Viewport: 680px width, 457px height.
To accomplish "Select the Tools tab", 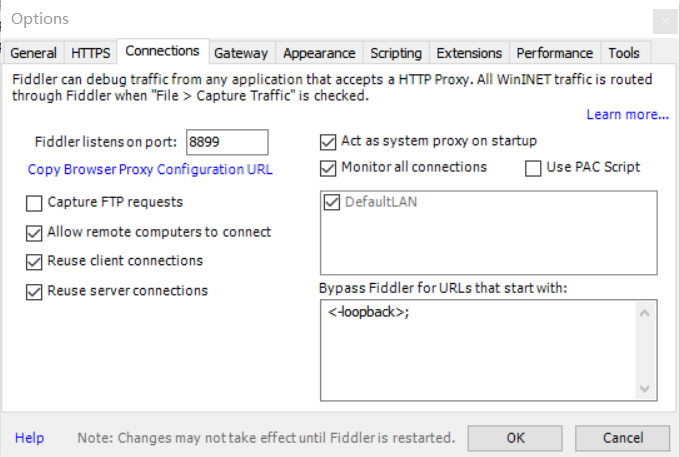I will (624, 53).
